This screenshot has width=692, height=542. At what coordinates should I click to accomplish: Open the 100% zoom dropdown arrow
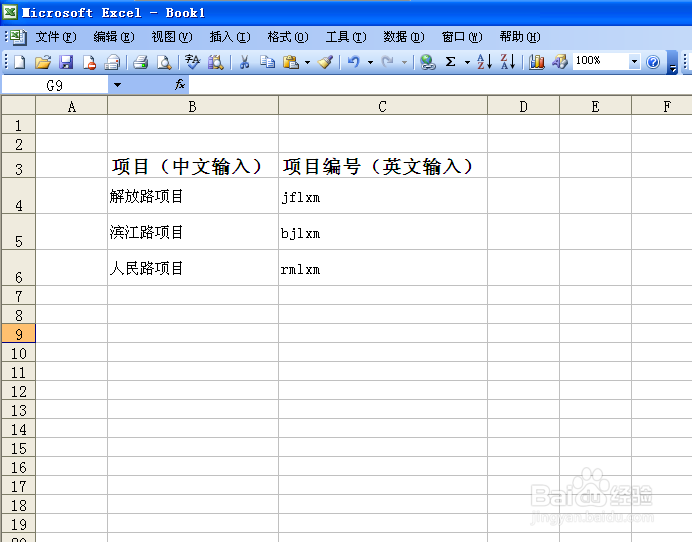634,61
